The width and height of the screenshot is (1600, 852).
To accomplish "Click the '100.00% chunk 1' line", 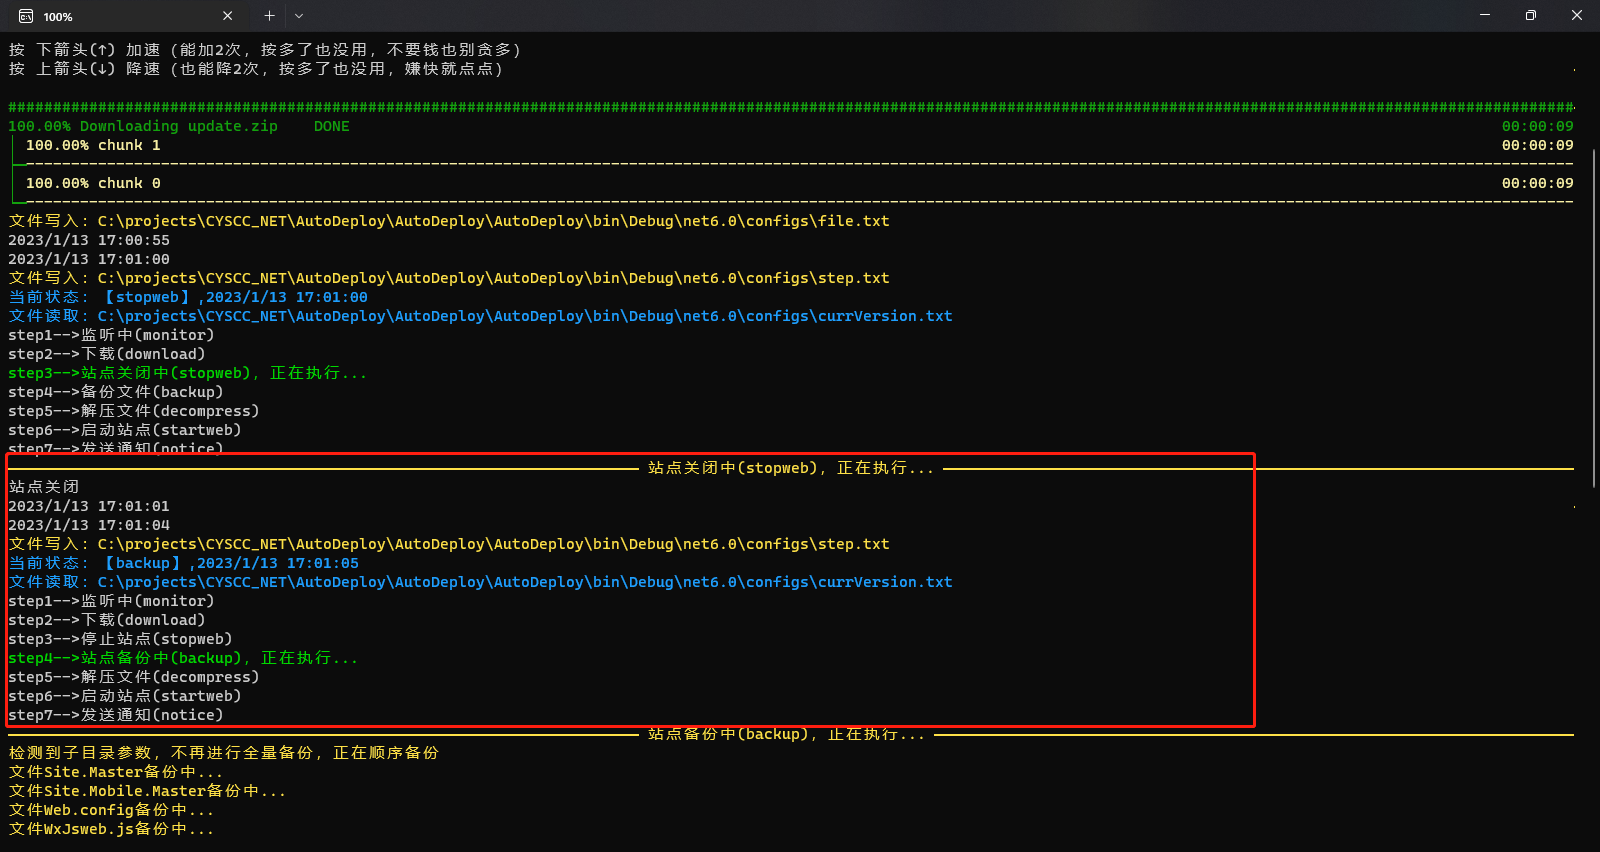I will click(x=93, y=145).
